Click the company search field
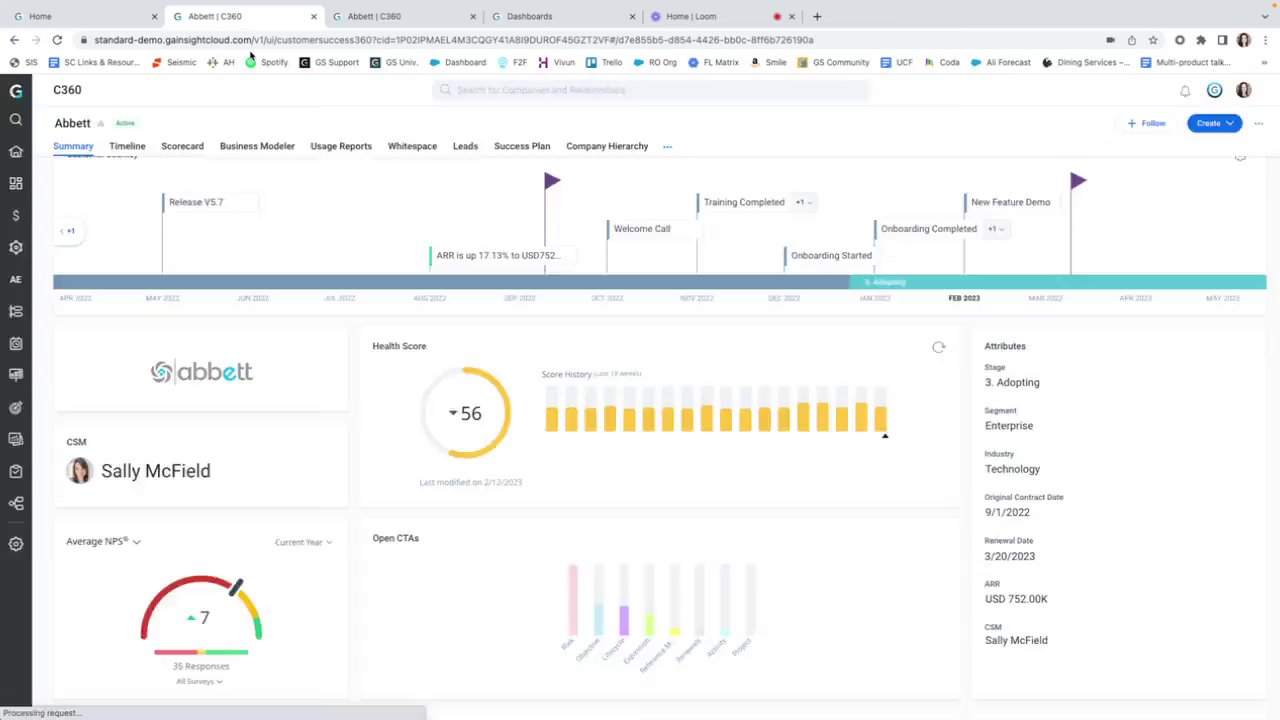Image resolution: width=1280 pixels, height=720 pixels. tap(651, 90)
